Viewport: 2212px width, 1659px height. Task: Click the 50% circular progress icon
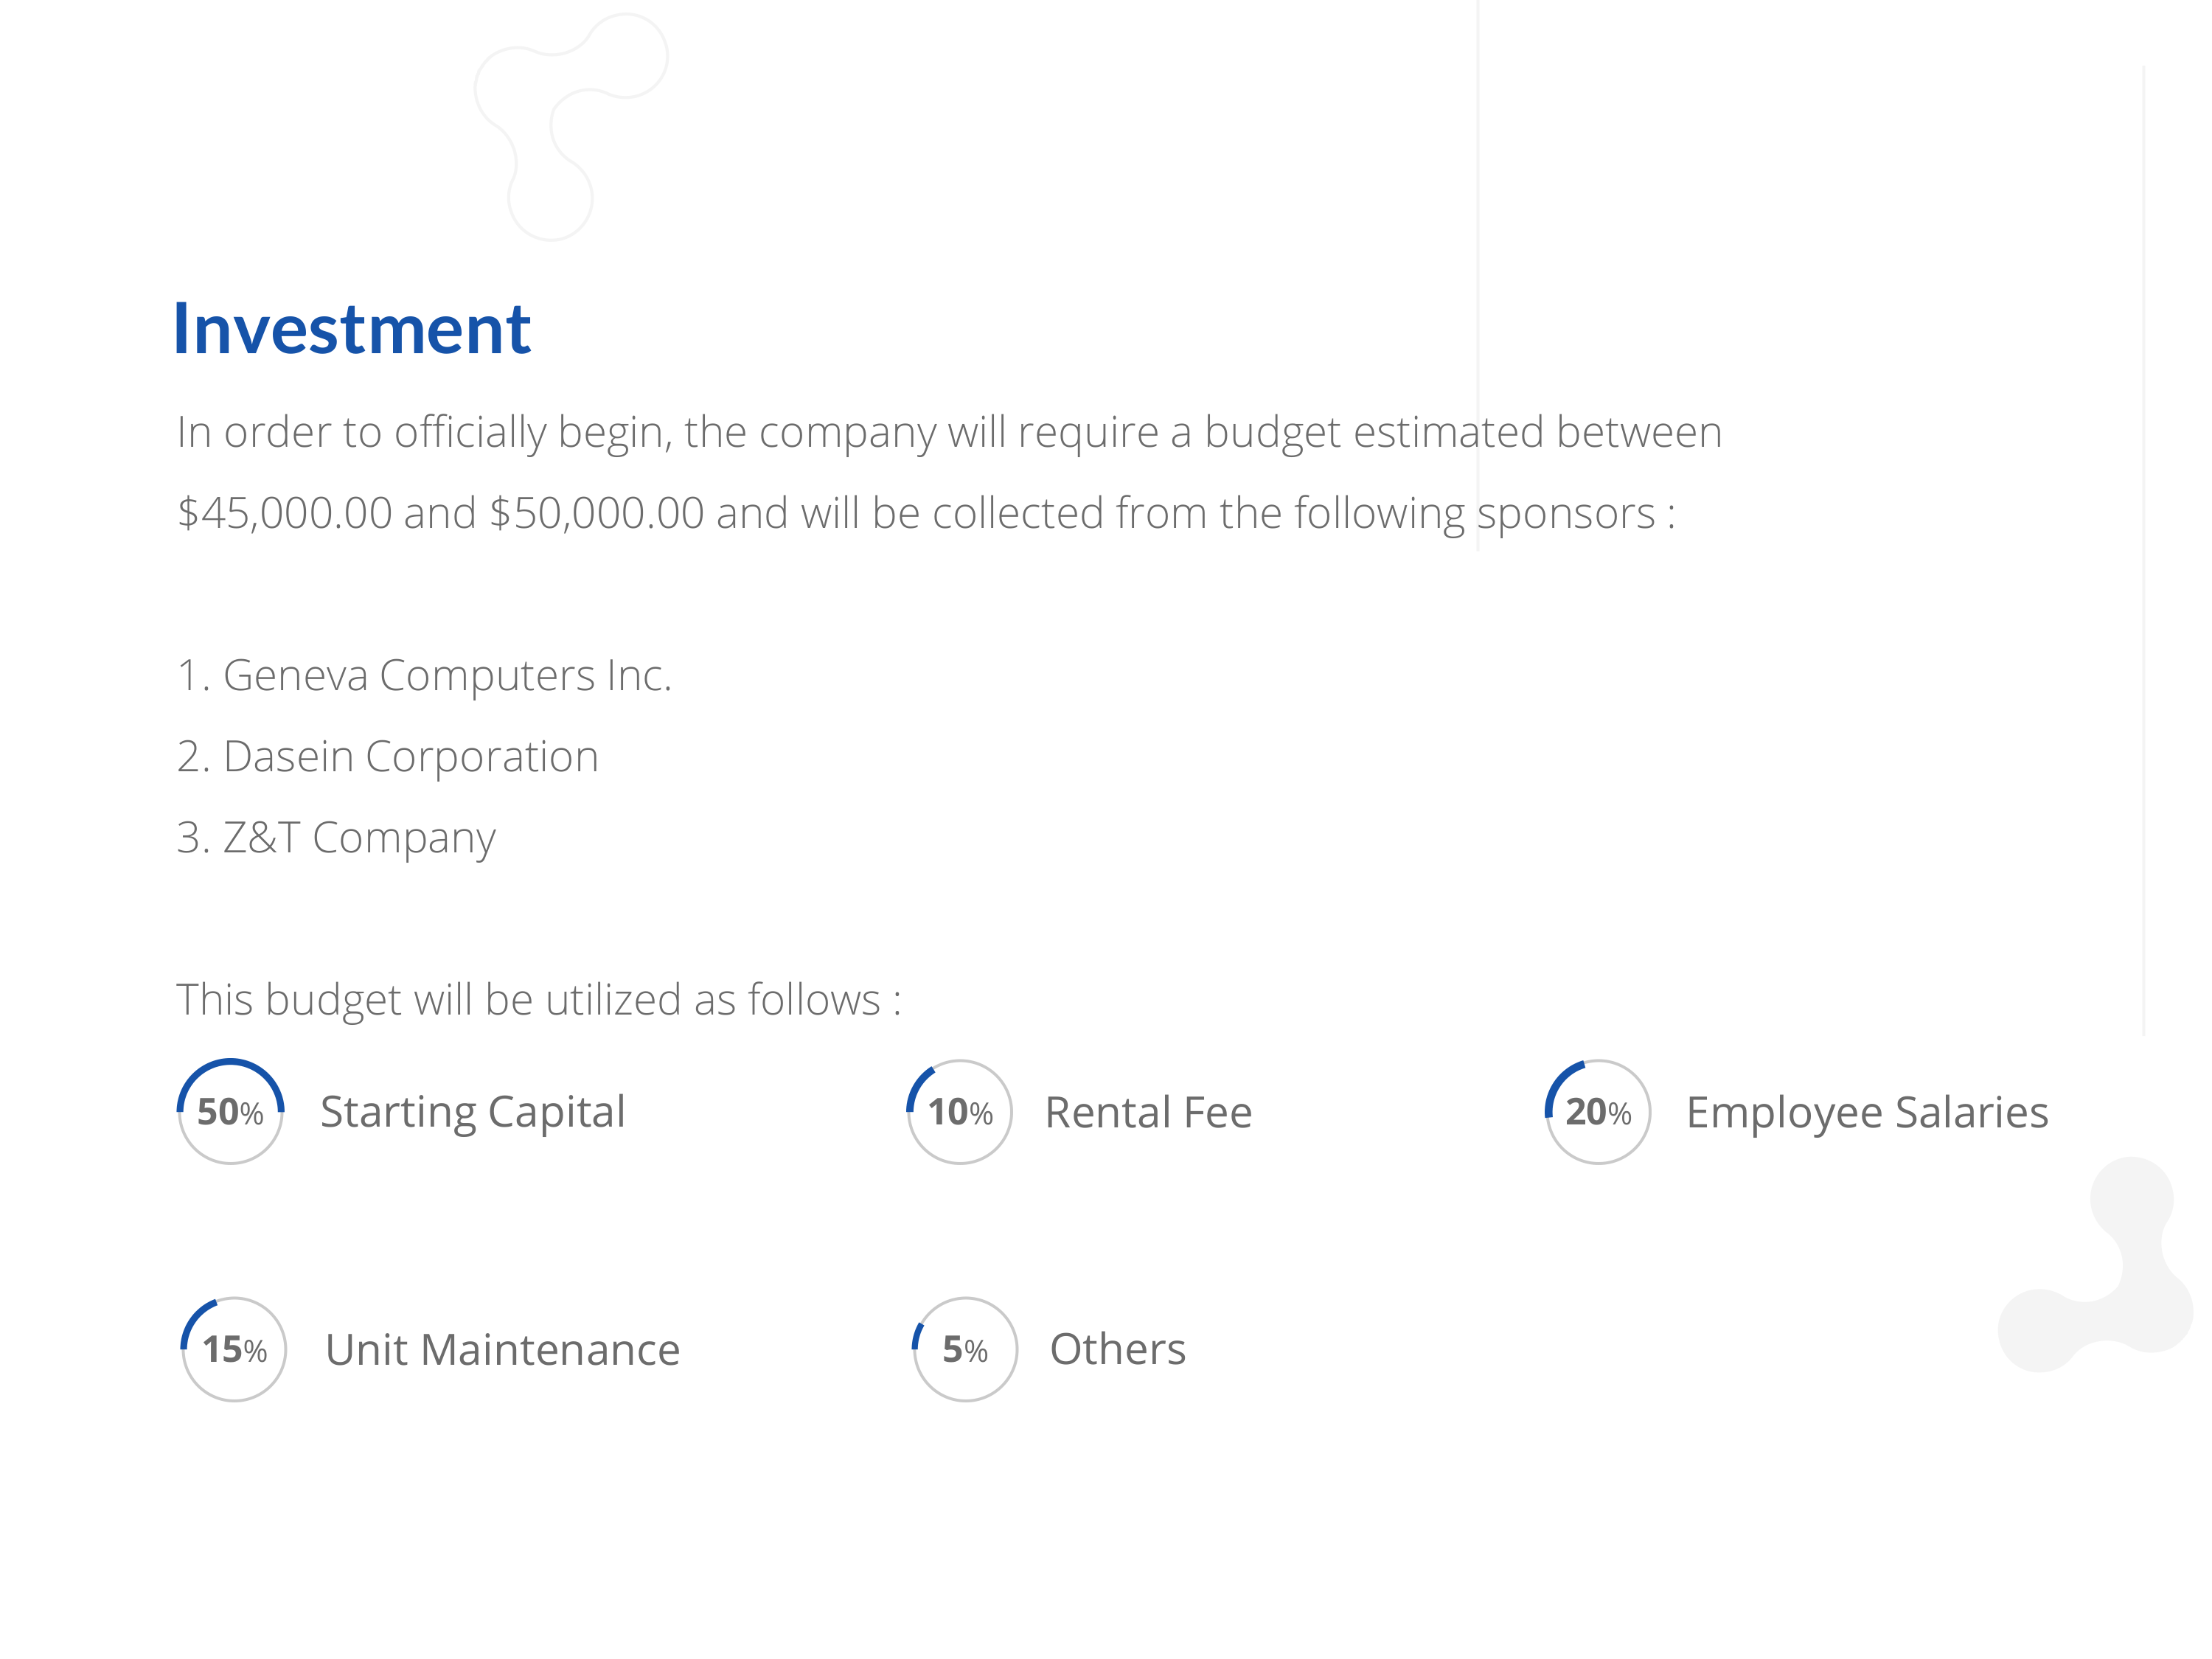coord(231,1111)
